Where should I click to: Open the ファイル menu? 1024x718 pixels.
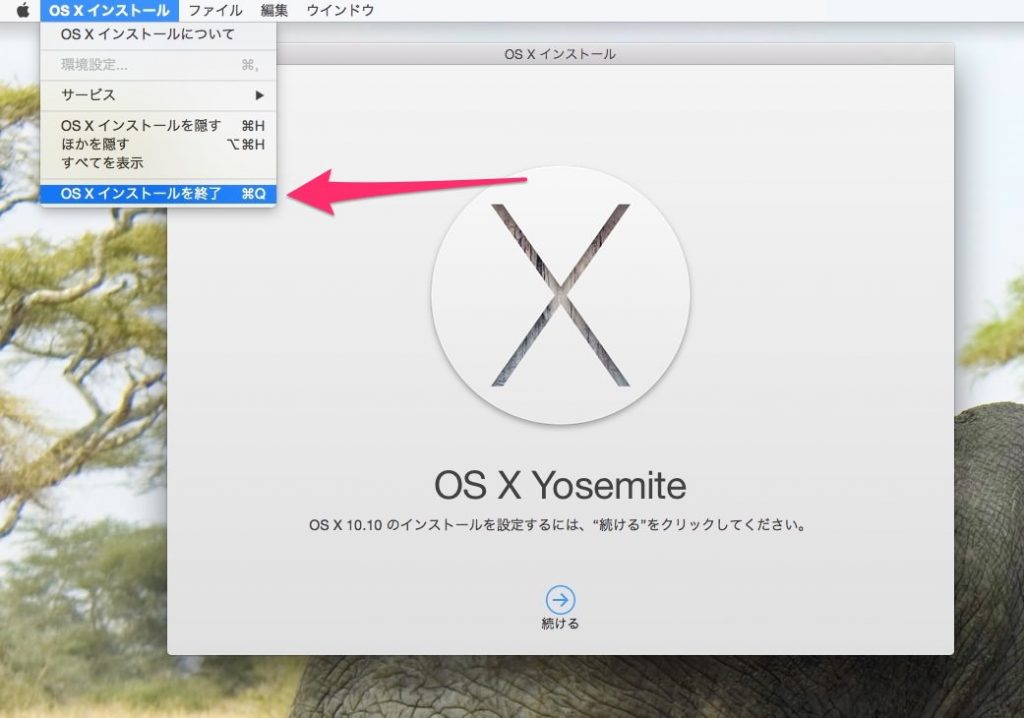point(216,10)
